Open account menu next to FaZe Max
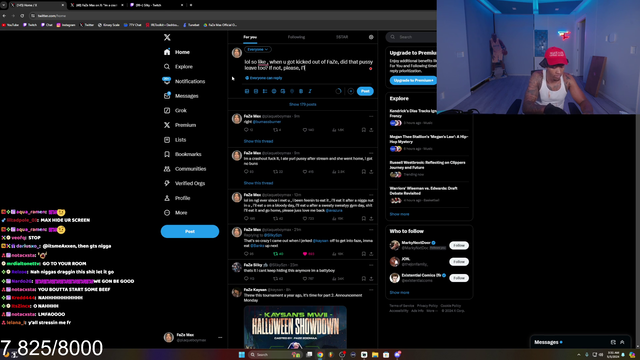Screen dimensions: 640x360 [220, 338]
